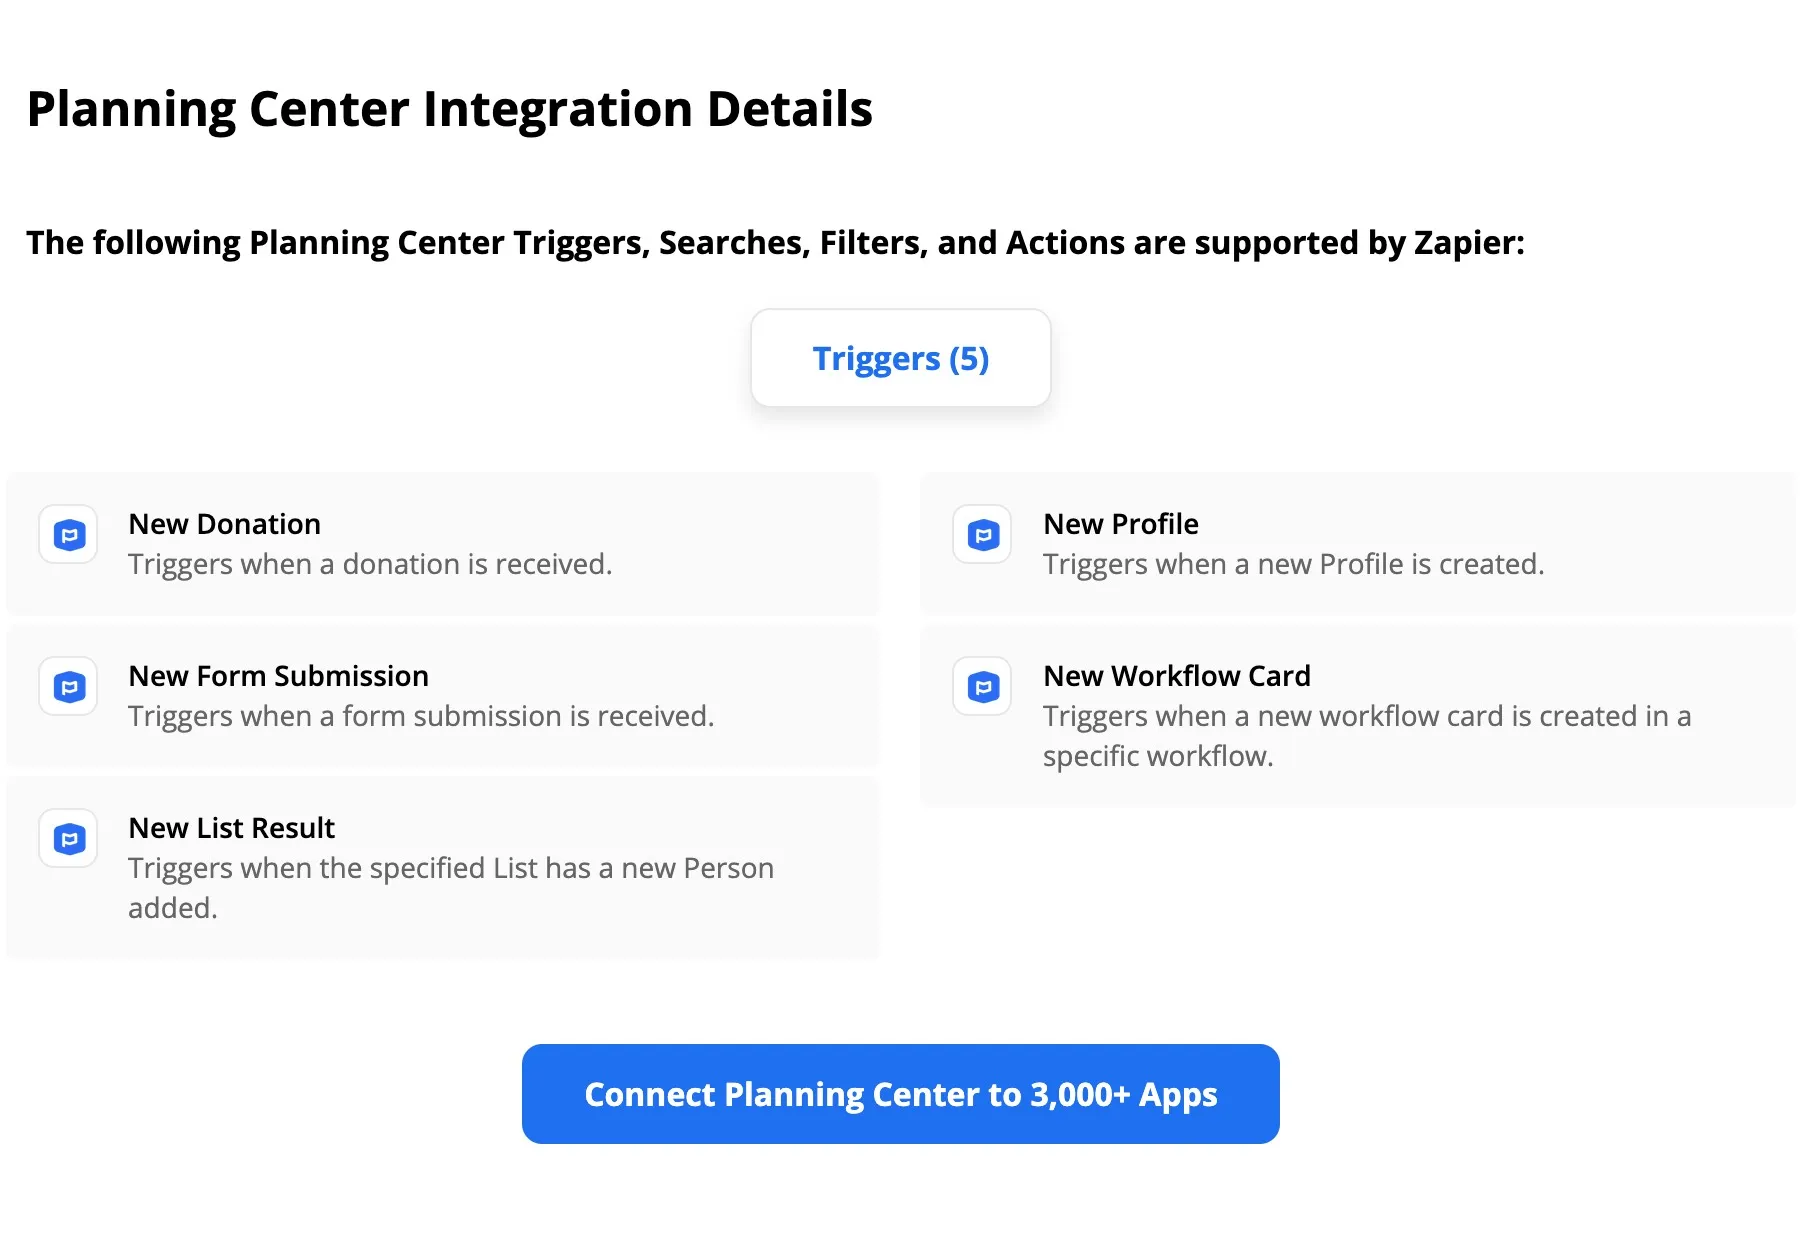Click the Planning Center Integration Details heading
Image resolution: width=1804 pixels, height=1244 pixels.
tap(450, 108)
